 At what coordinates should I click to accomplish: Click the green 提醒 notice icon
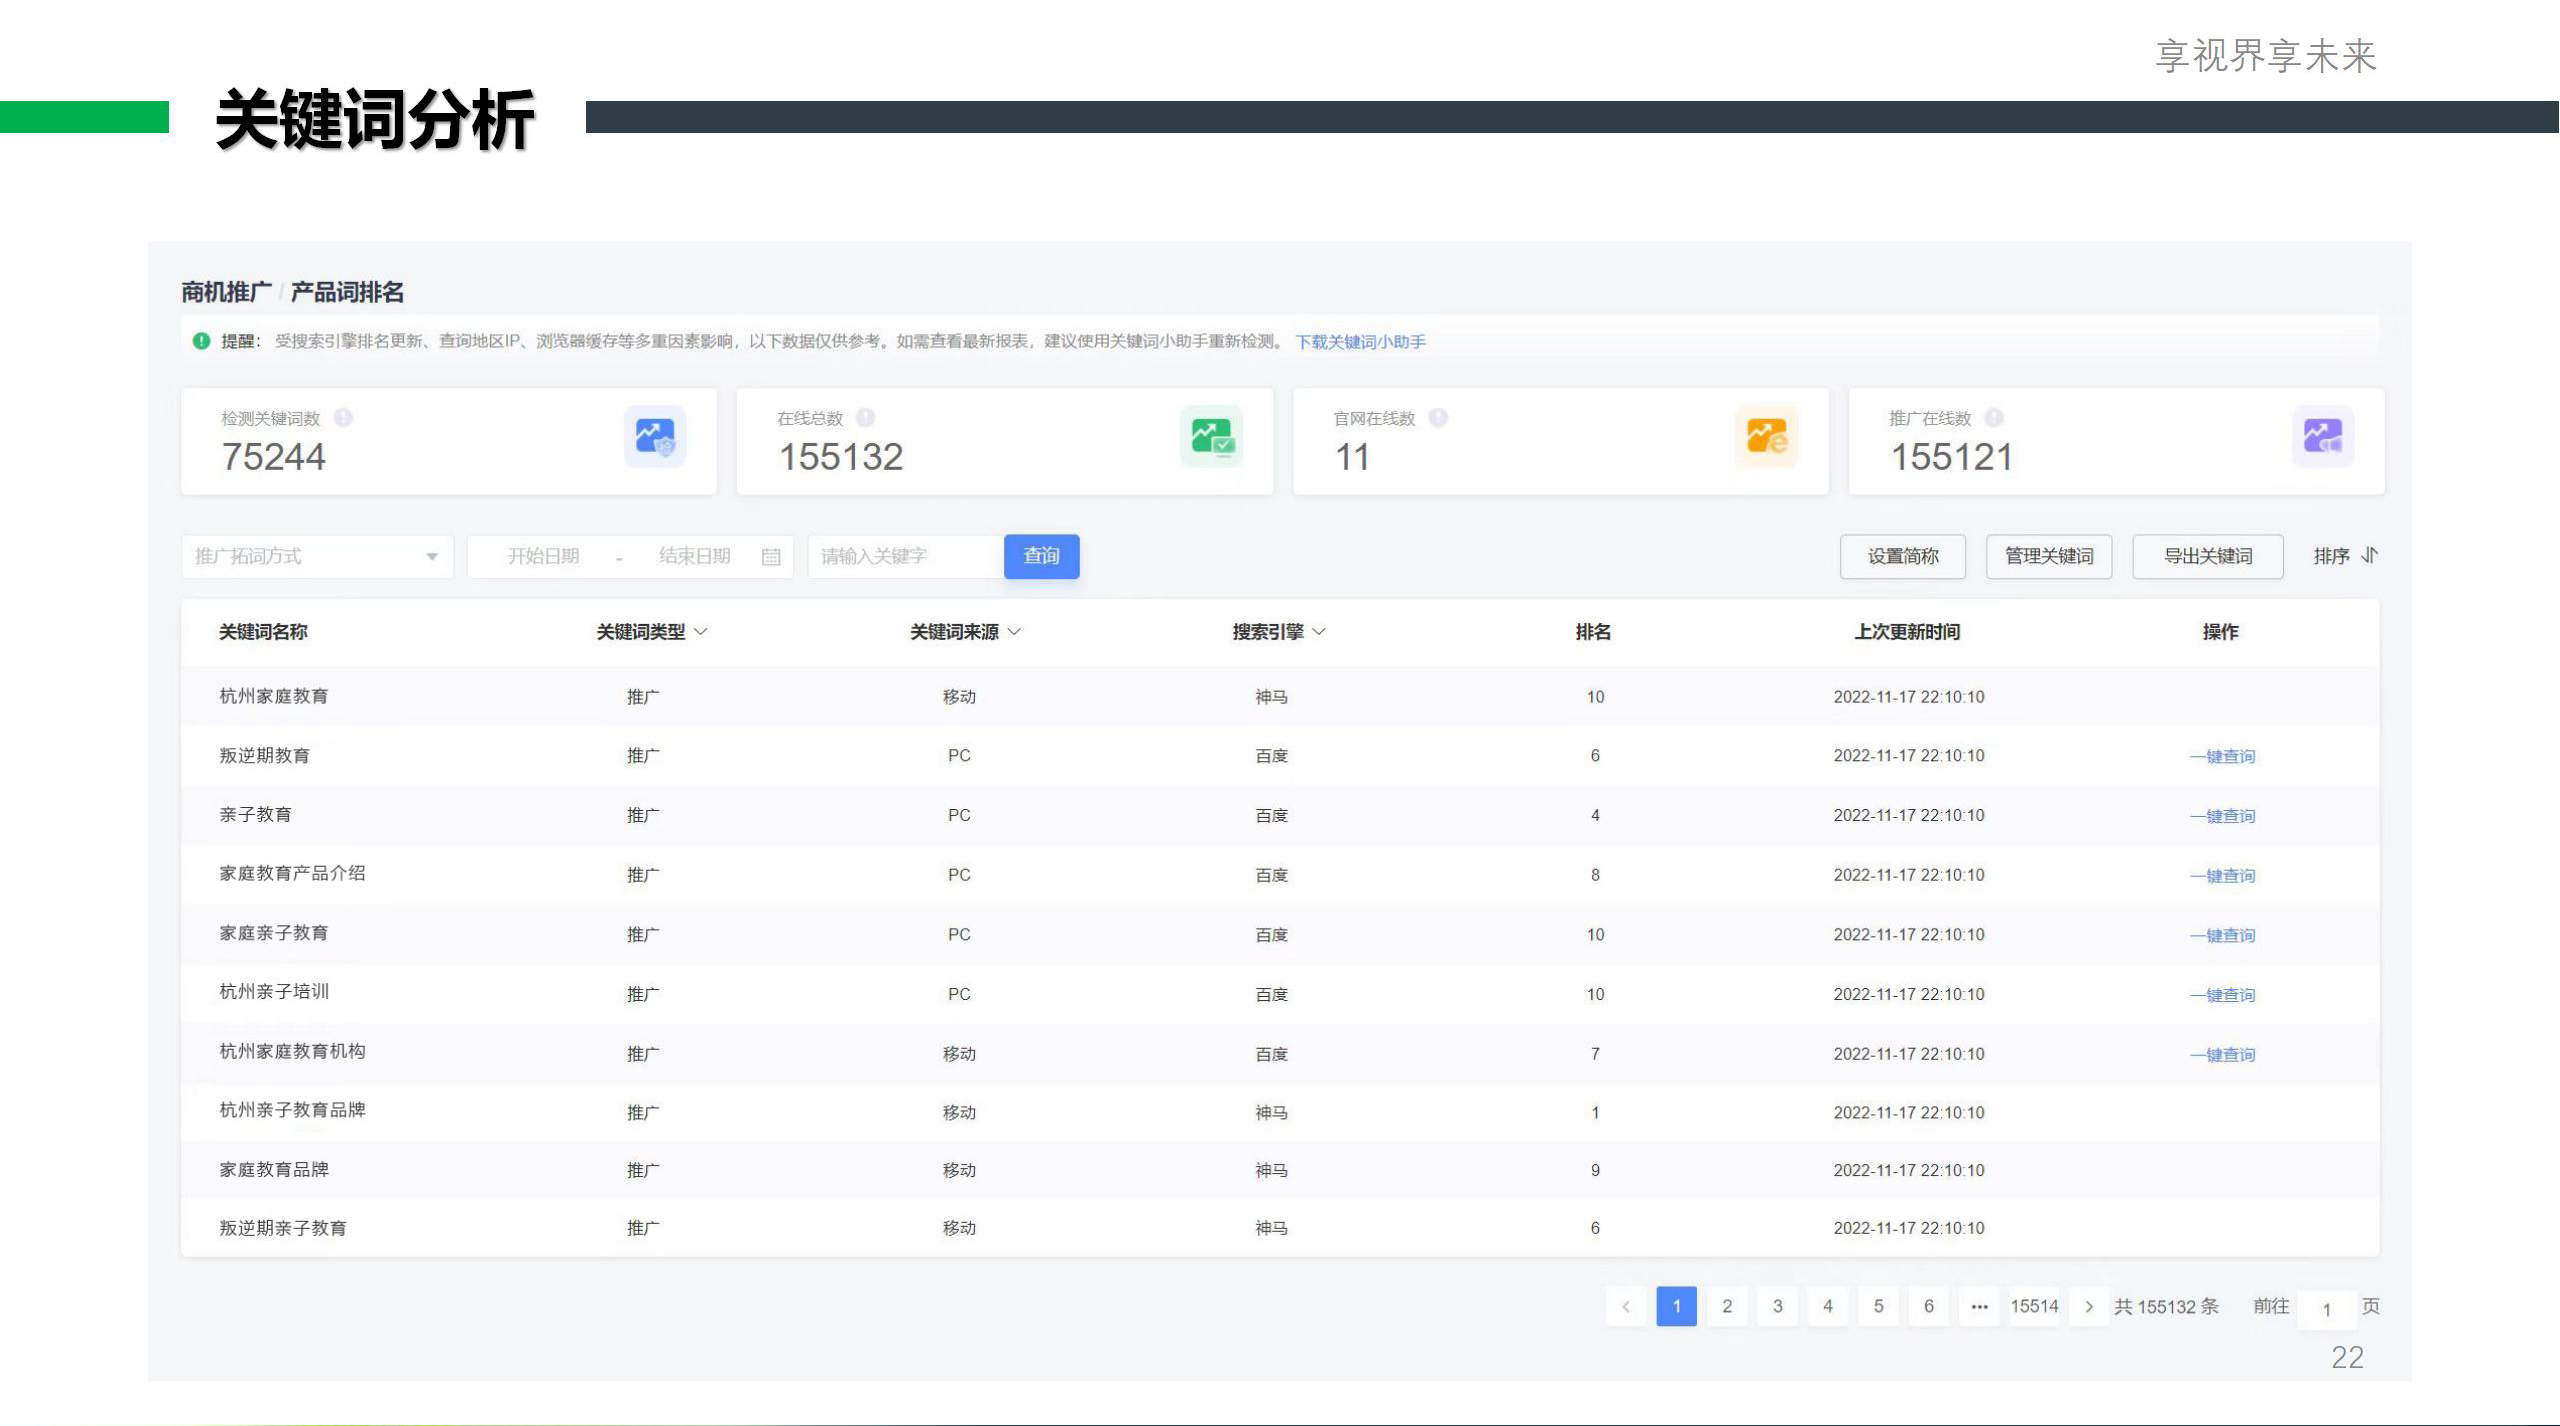click(201, 341)
